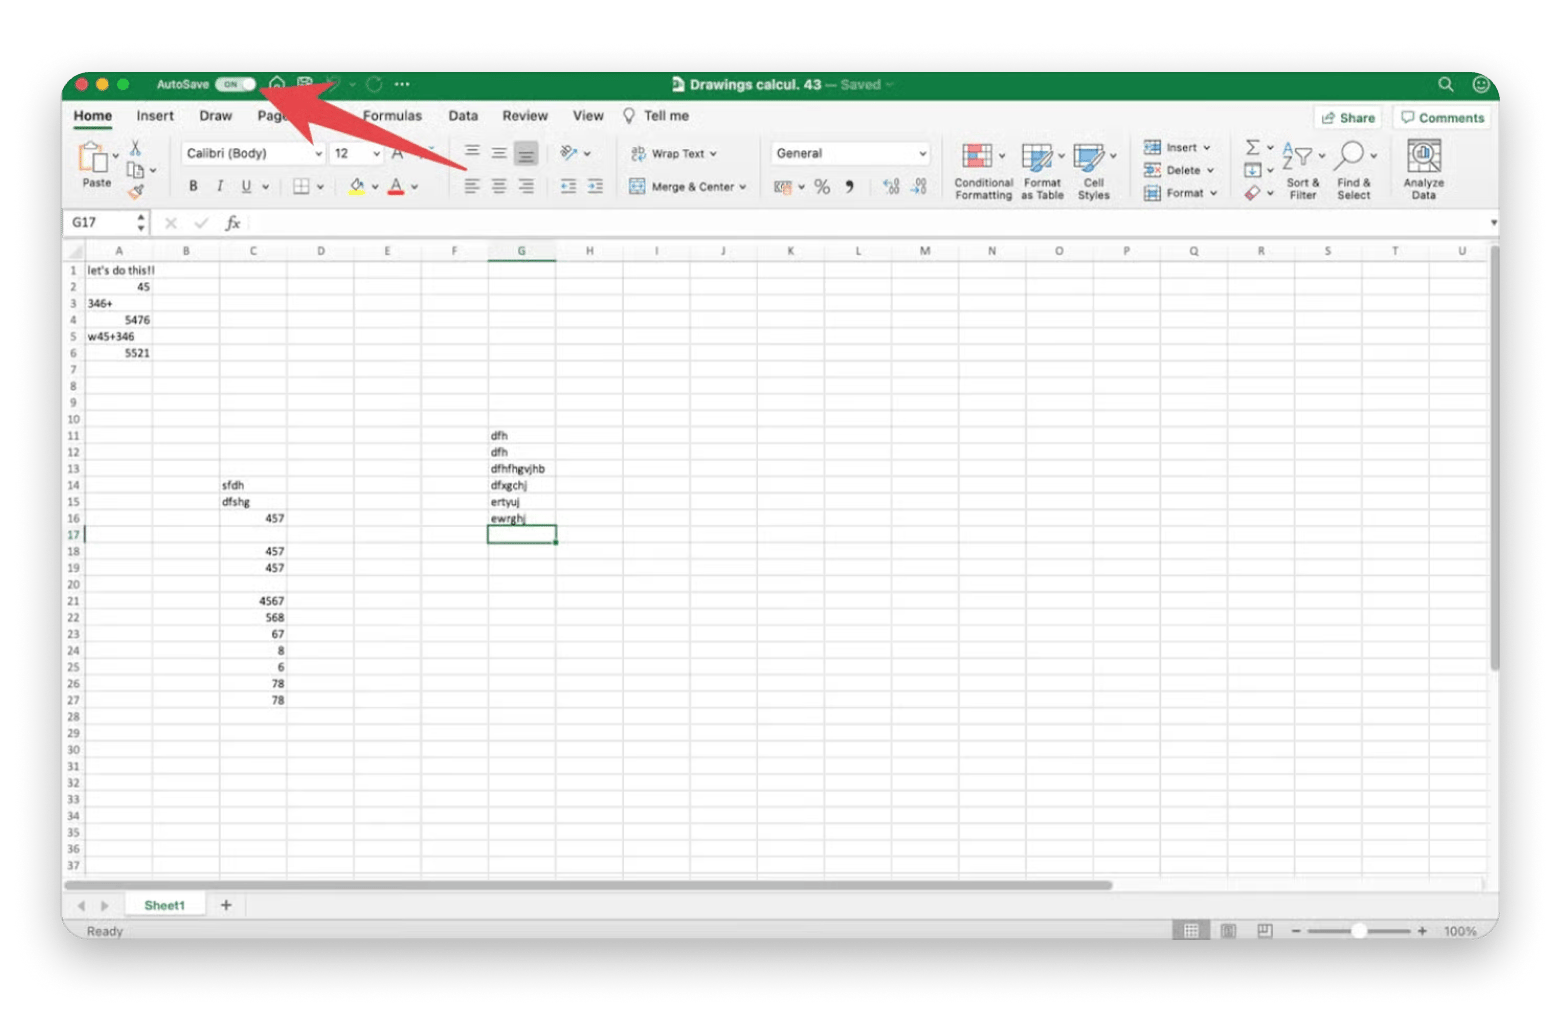Image resolution: width=1560 pixels, height=1020 pixels.
Task: Toggle italic formatting
Action: point(220,186)
